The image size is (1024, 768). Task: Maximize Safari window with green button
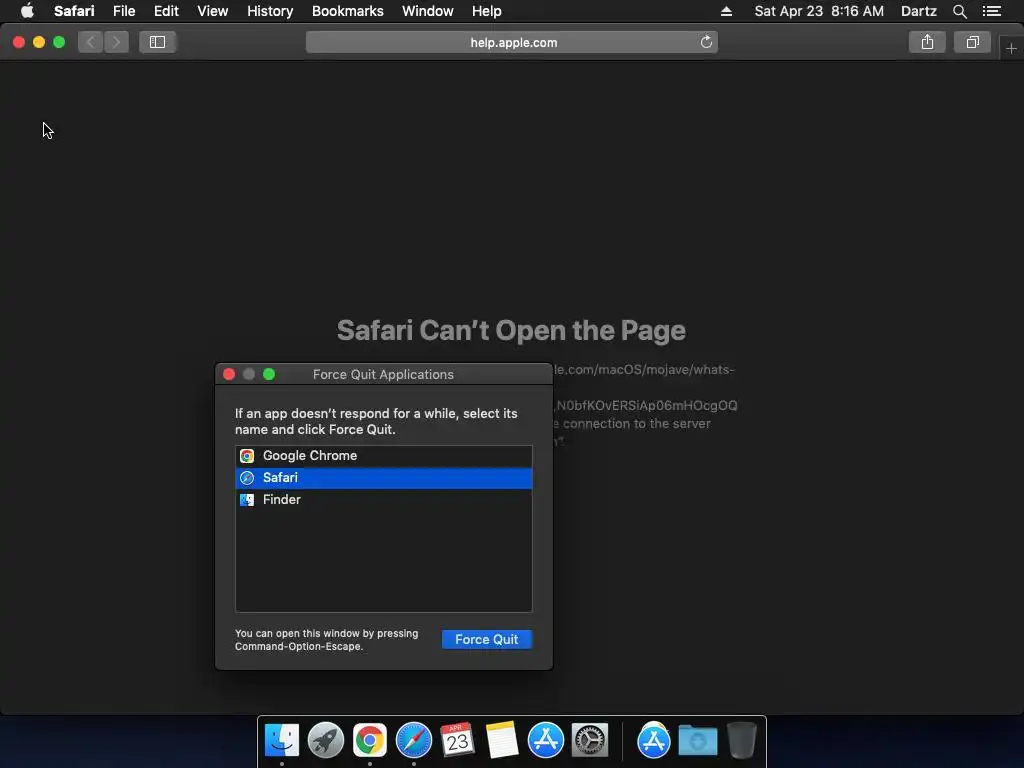59,42
